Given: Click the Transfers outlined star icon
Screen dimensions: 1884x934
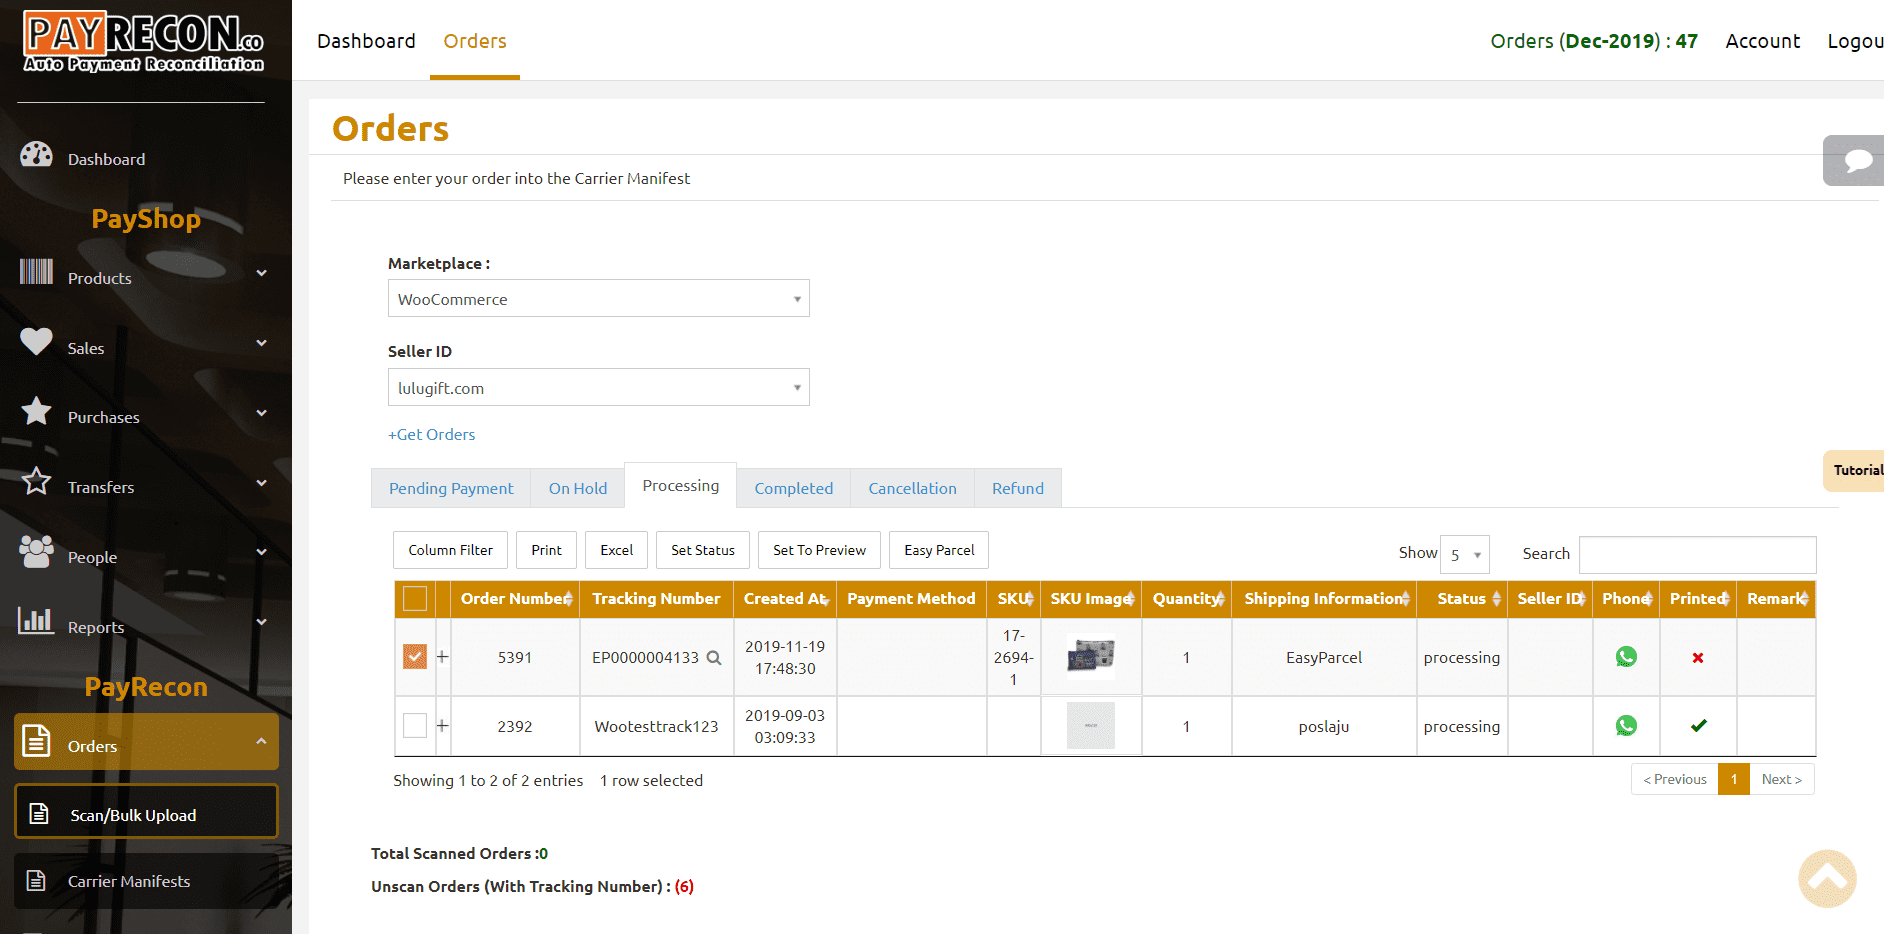Looking at the screenshot, I should 36,481.
